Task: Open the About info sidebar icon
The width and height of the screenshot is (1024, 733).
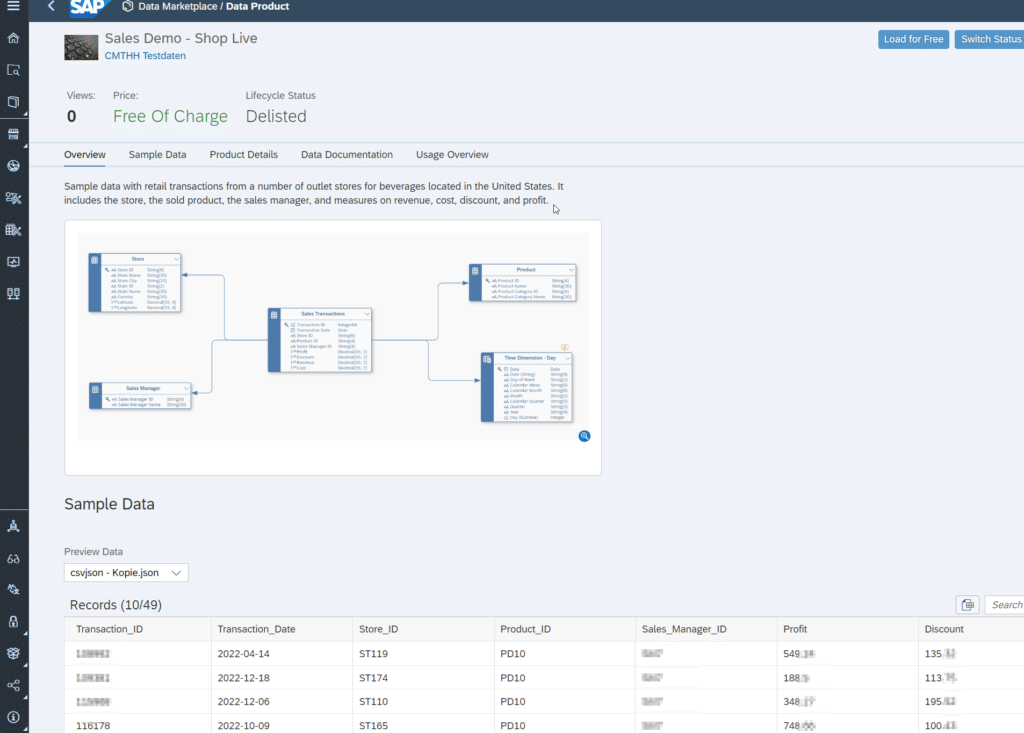Action: (13, 717)
